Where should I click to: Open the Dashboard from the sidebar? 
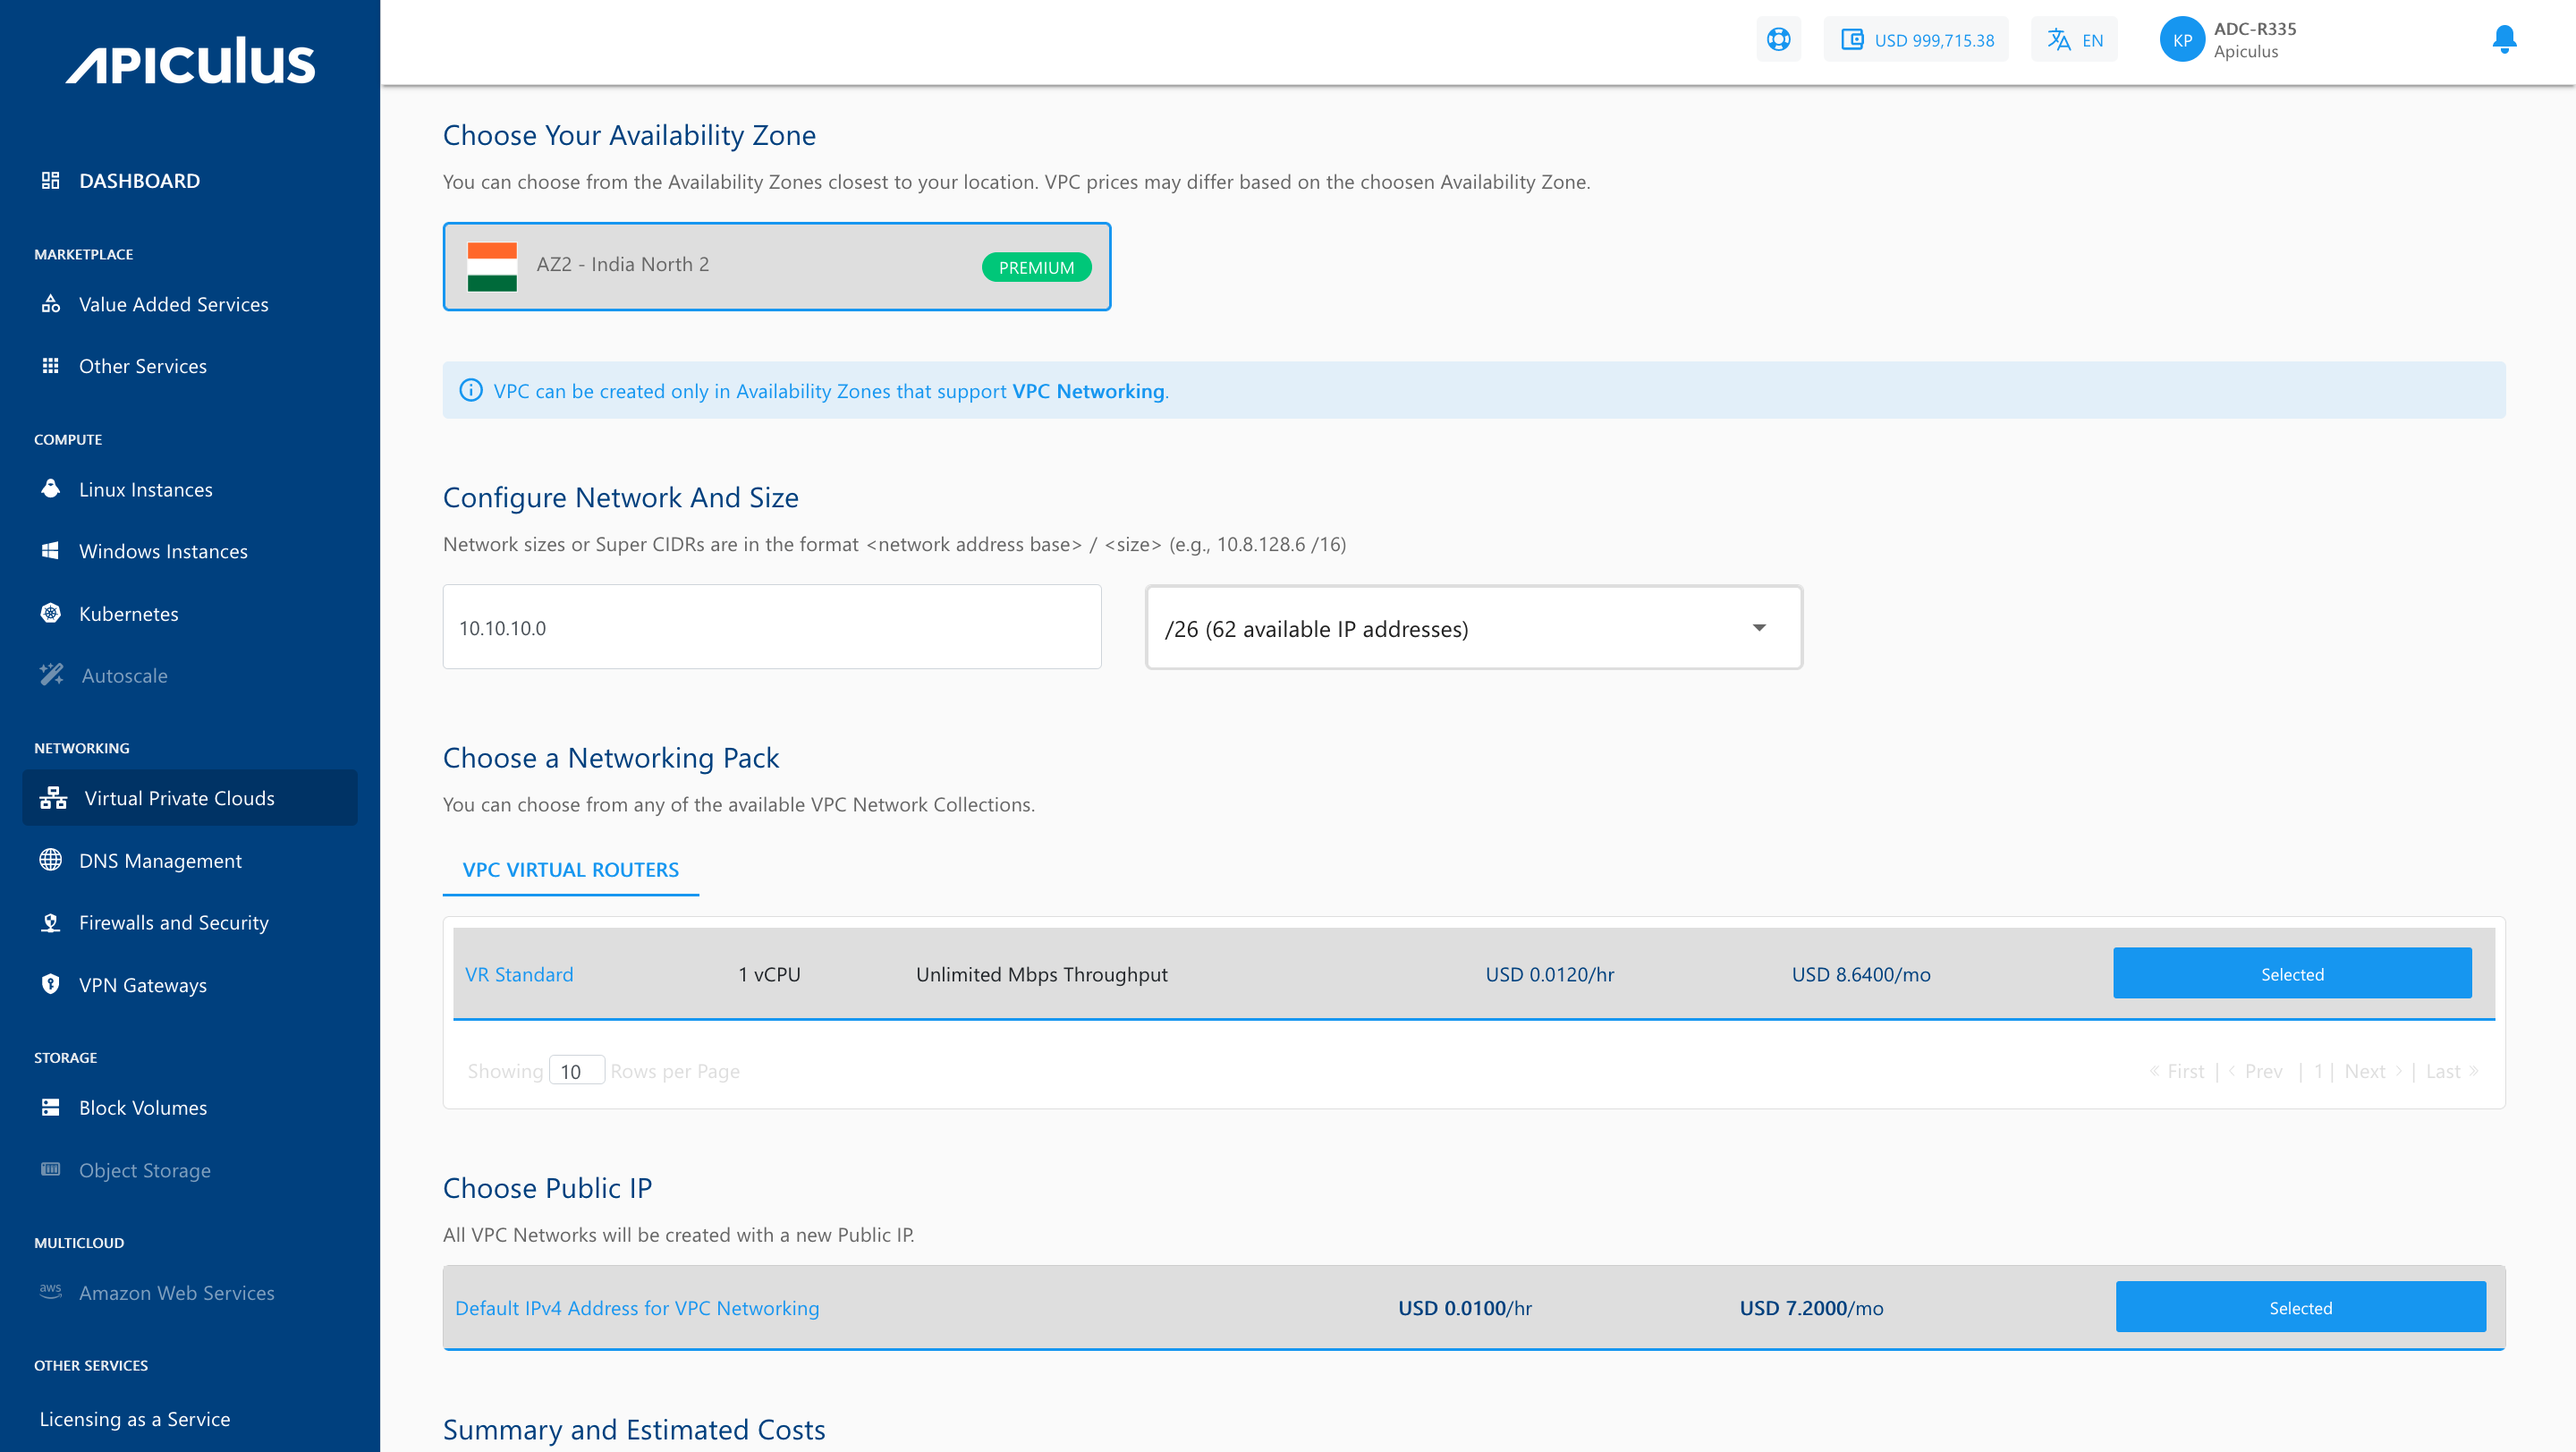click(x=138, y=180)
